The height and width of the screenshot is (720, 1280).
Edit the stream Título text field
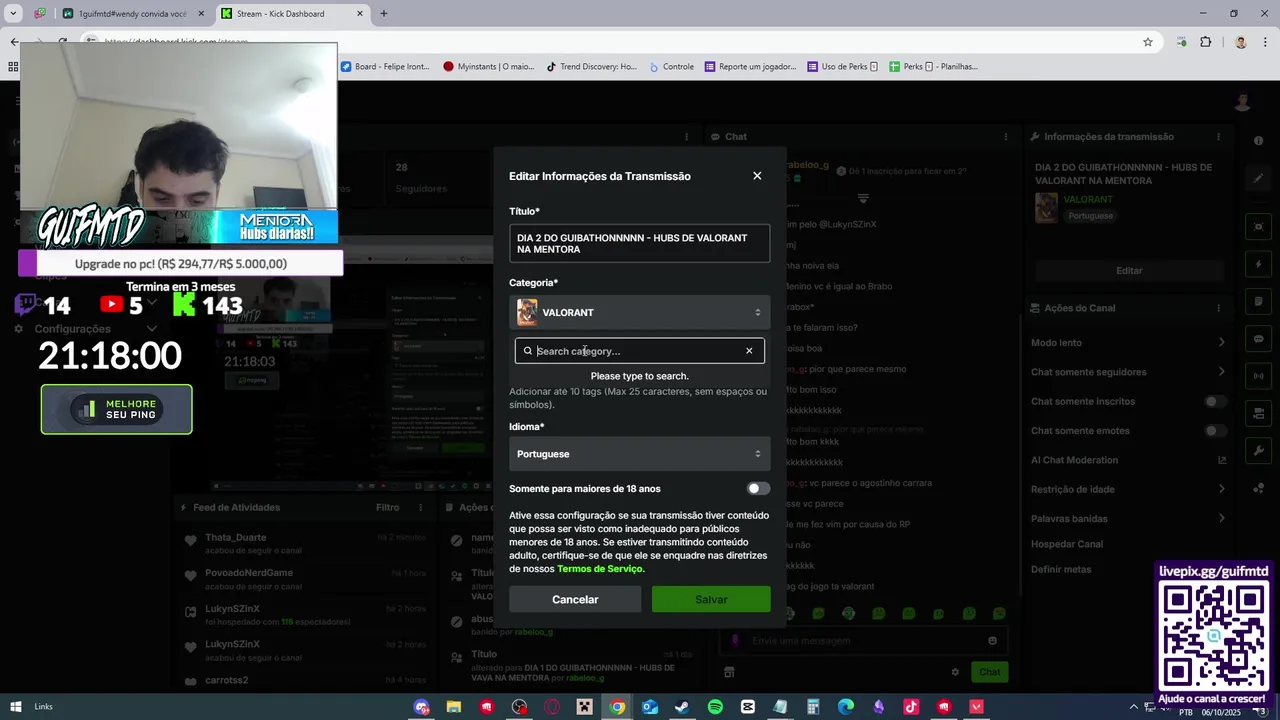coord(640,244)
